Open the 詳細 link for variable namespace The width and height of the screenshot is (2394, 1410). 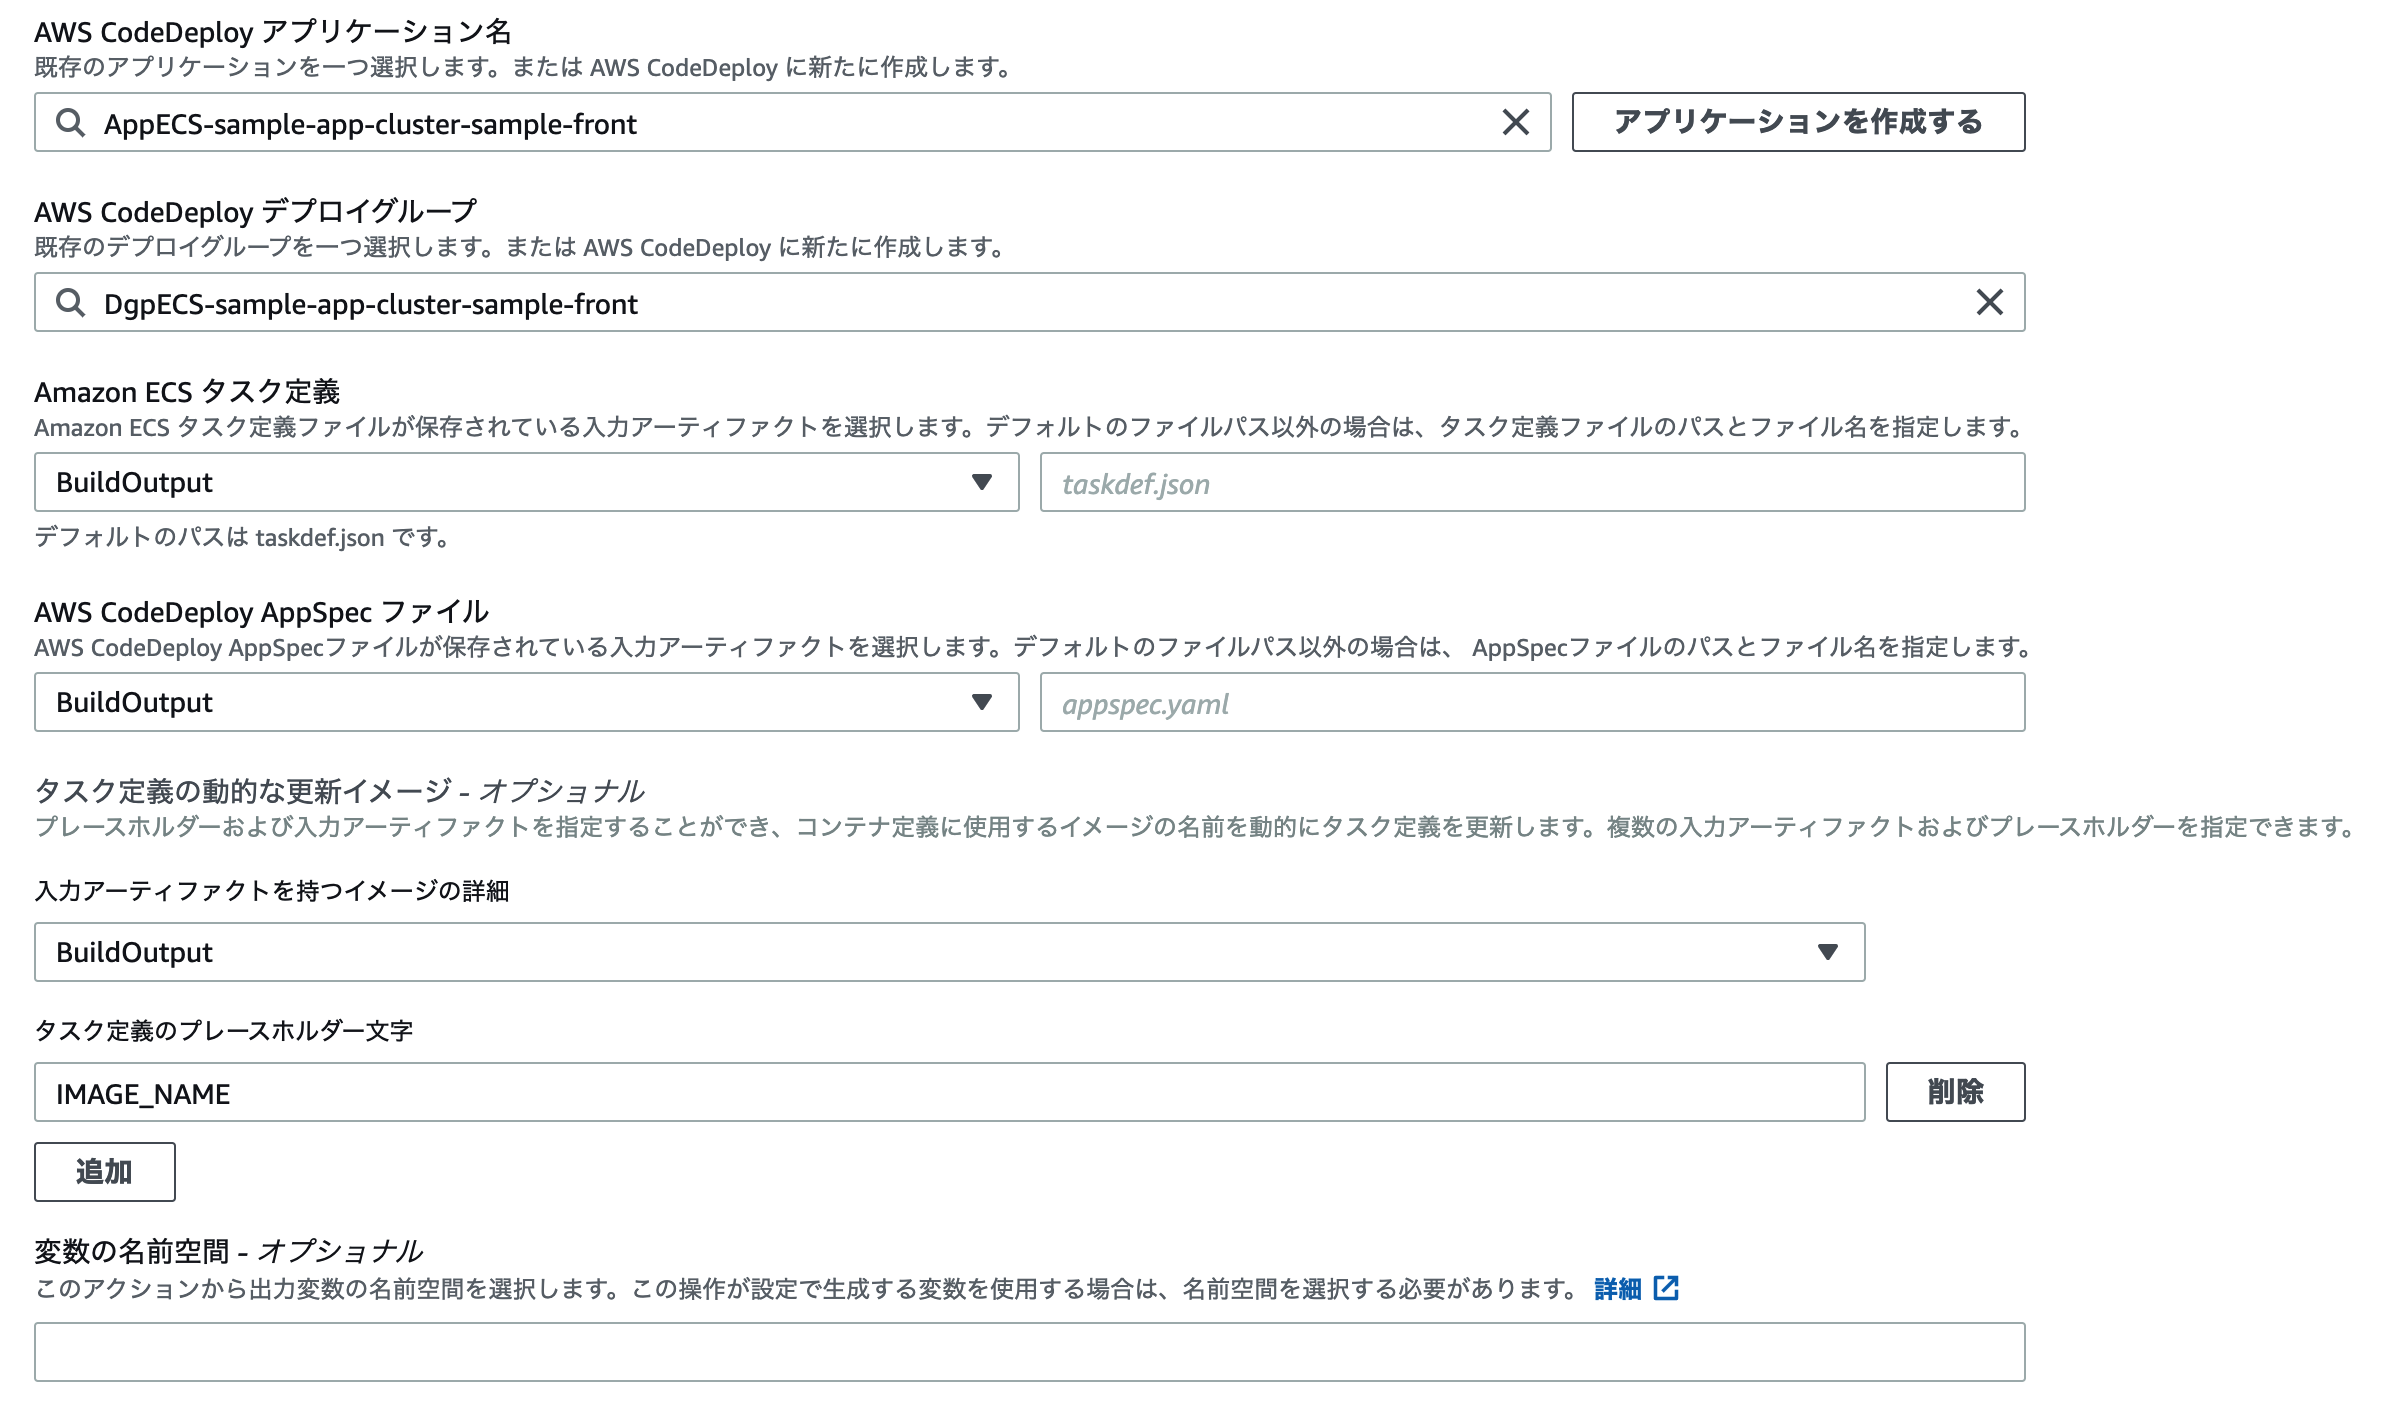point(1617,1289)
